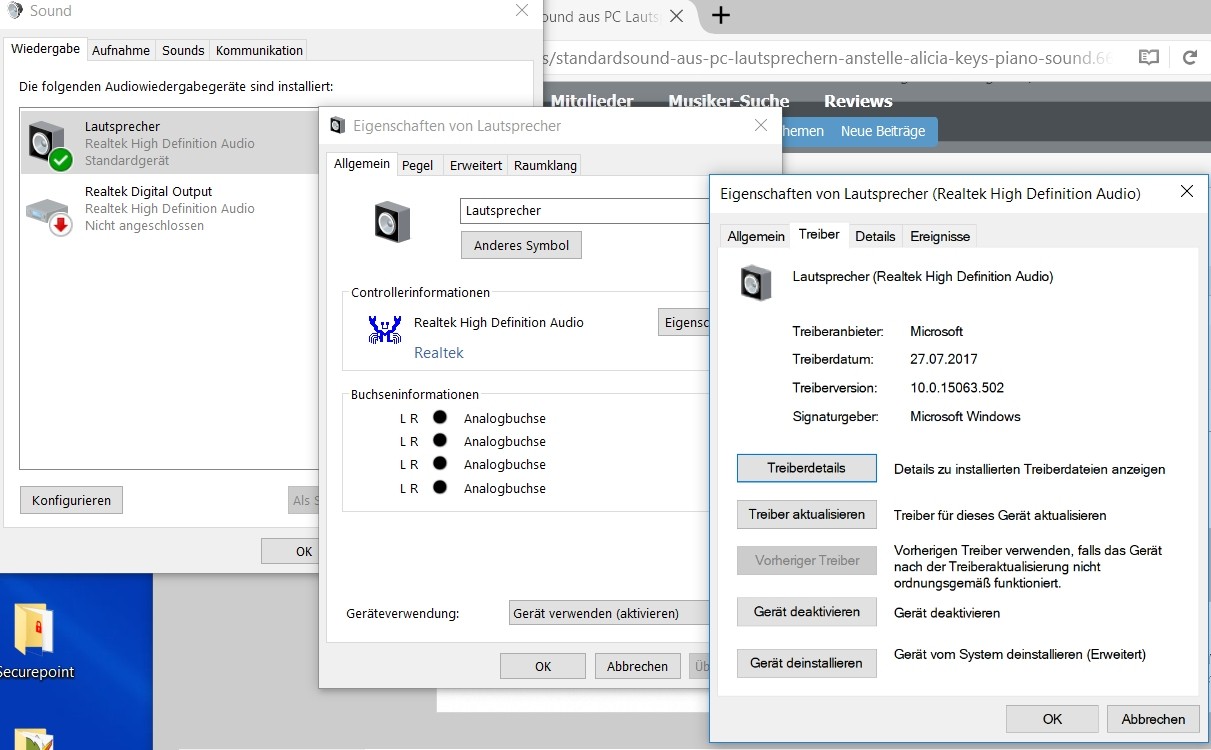This screenshot has width=1211, height=750.
Task: Close the browser tab 'ound aus PC Lauts'
Action: click(677, 17)
